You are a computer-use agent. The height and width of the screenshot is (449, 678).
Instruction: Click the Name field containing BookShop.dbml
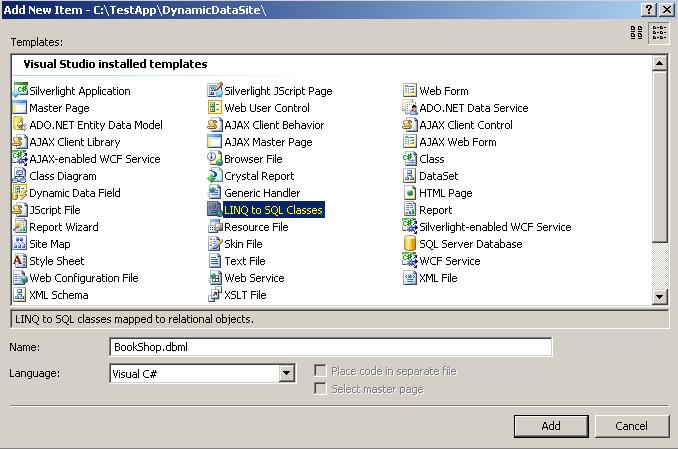tap(331, 347)
